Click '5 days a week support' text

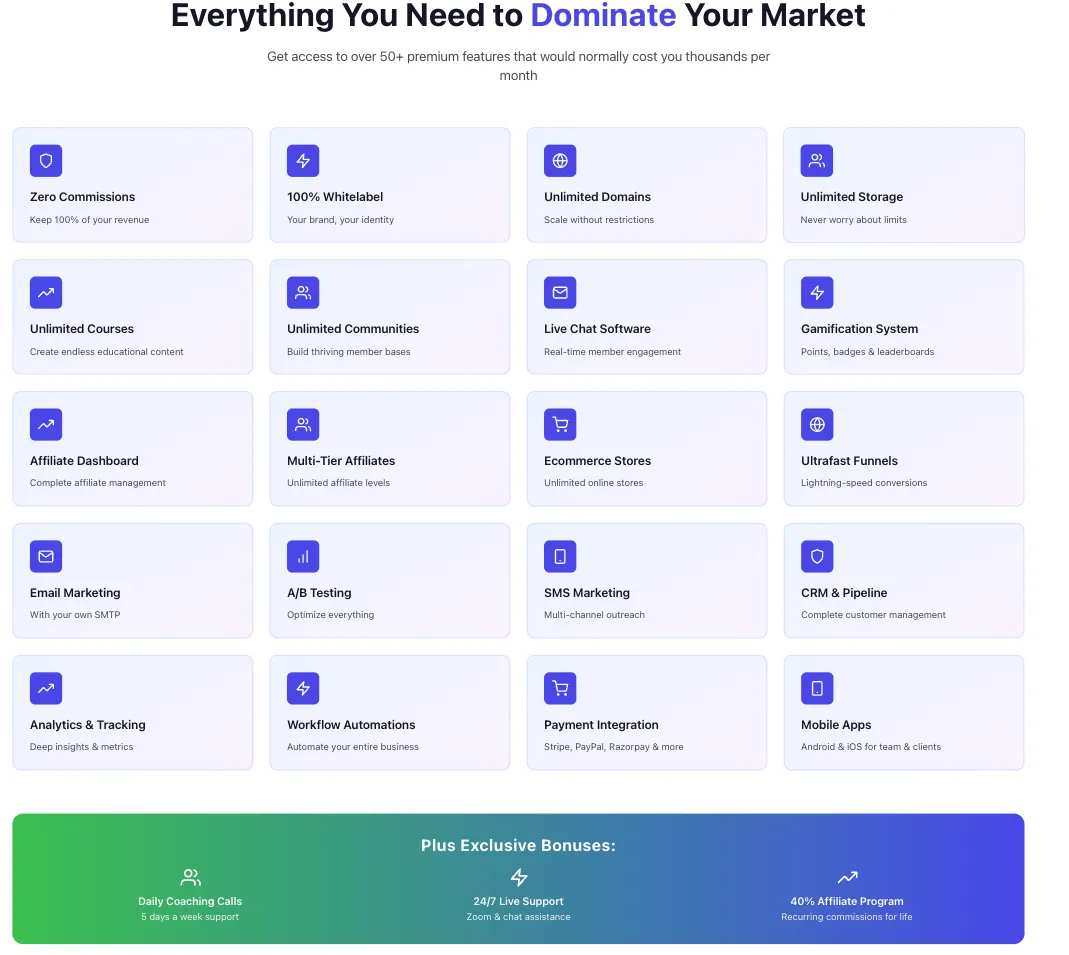[x=190, y=917]
